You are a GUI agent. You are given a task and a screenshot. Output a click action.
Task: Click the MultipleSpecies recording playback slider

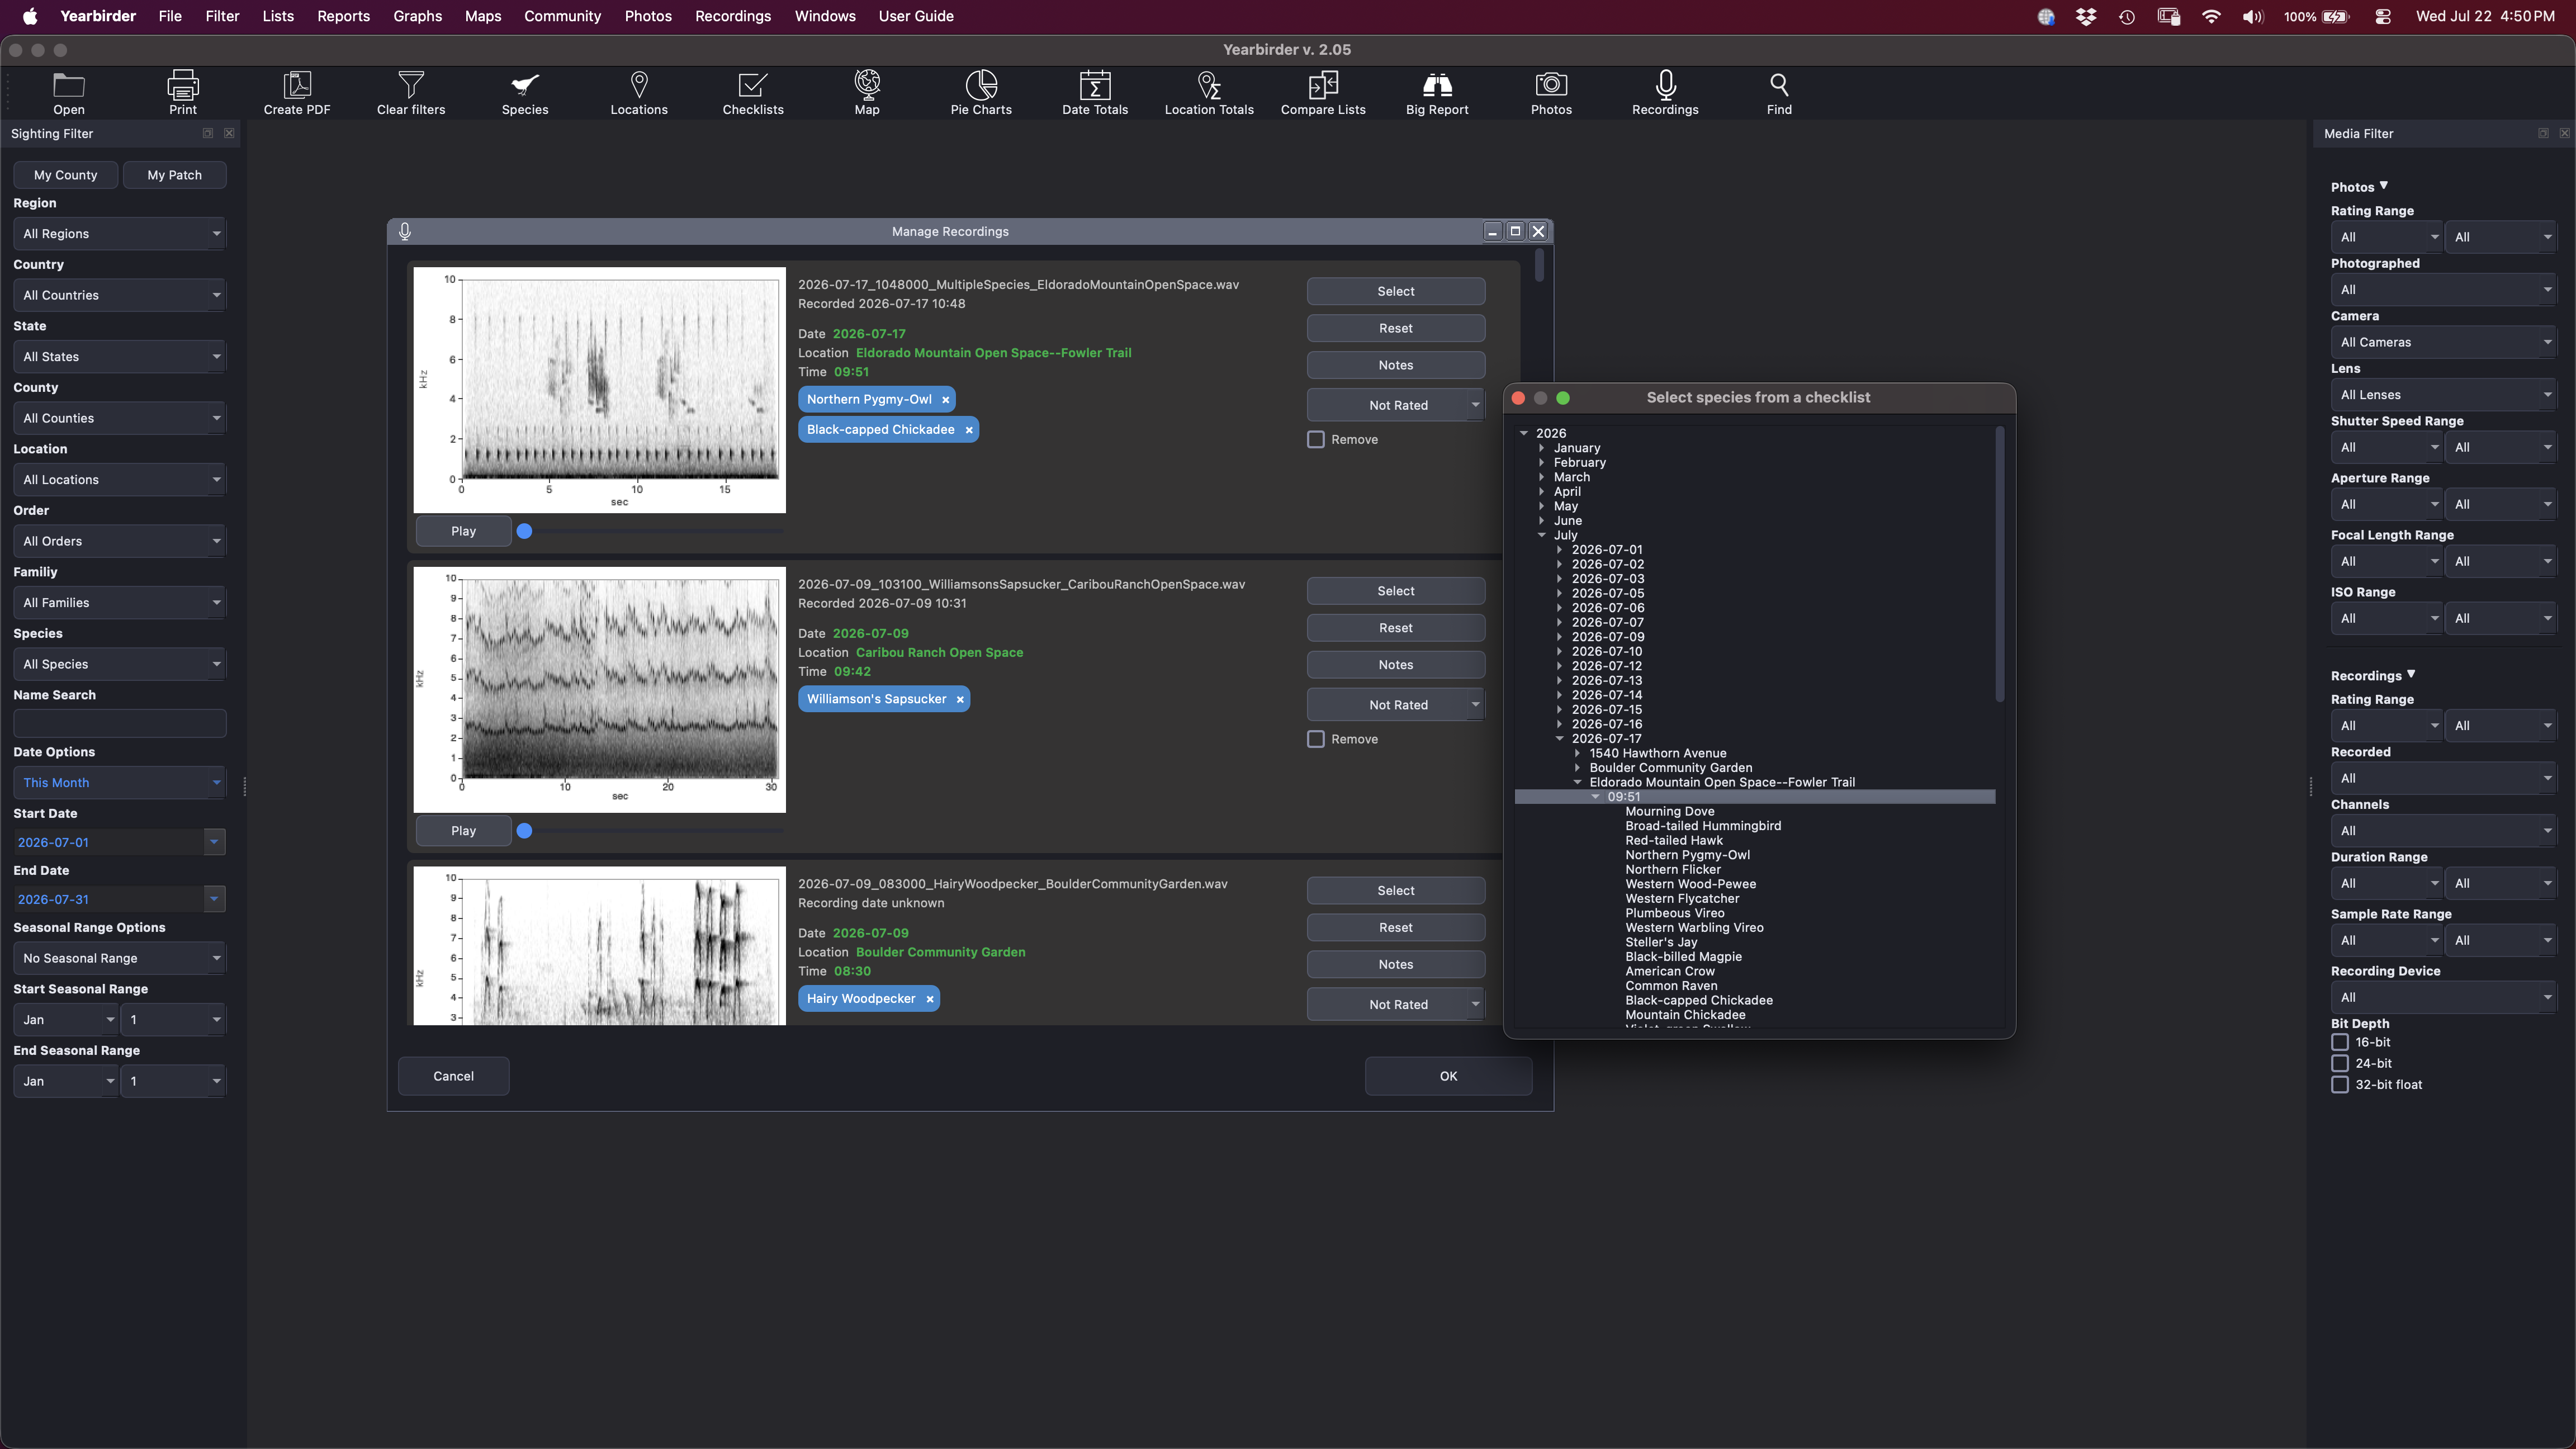(x=650, y=532)
